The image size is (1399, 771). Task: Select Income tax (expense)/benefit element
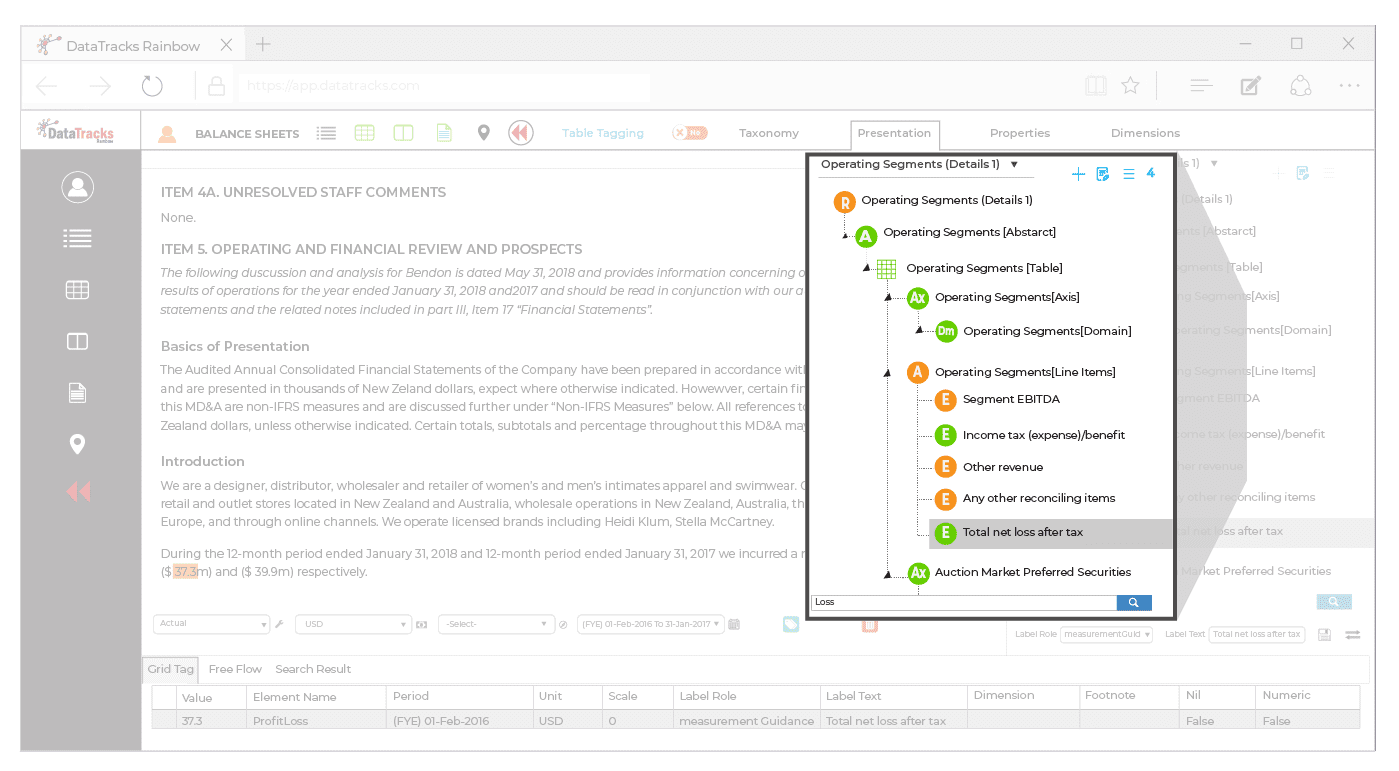point(1043,435)
